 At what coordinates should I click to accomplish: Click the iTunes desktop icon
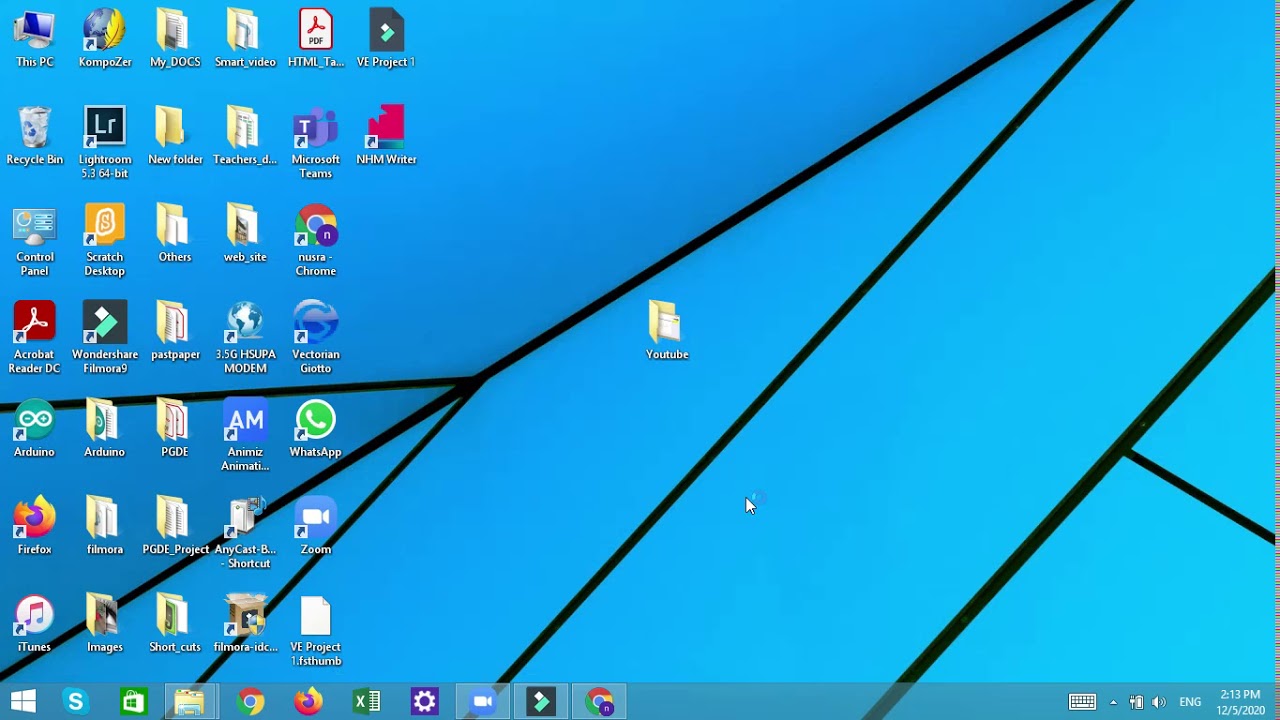coord(35,616)
